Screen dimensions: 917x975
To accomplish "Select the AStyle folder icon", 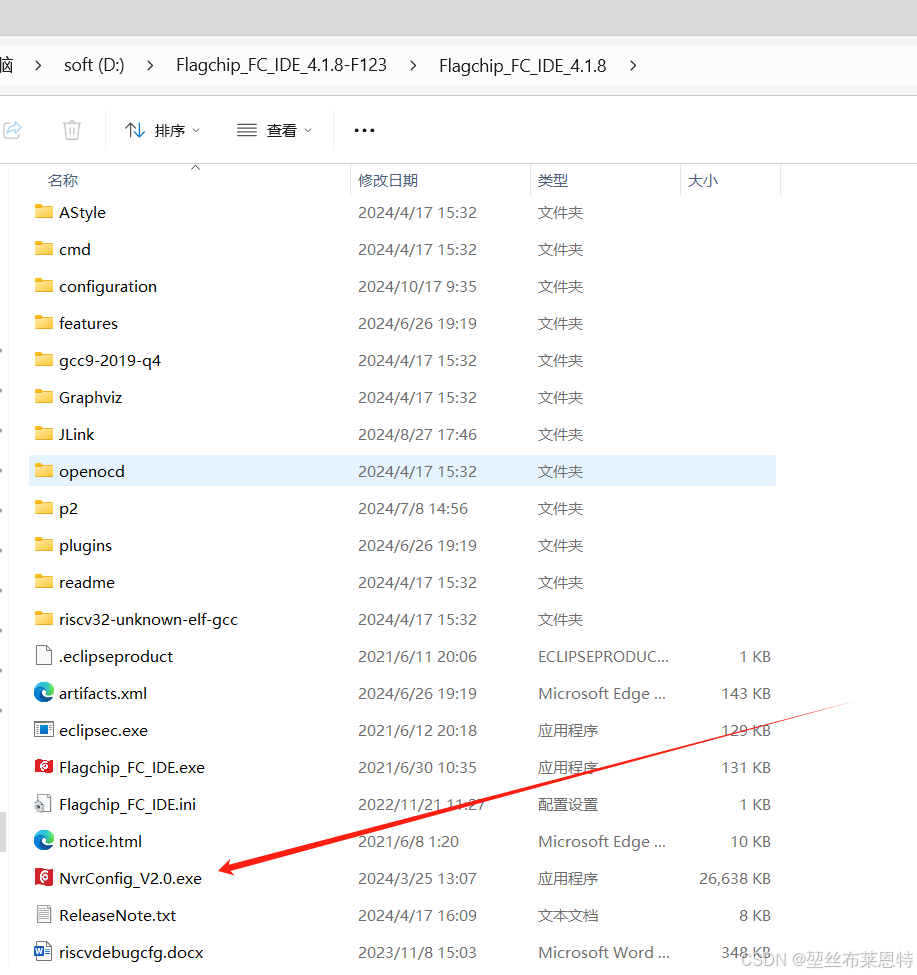I will point(44,212).
